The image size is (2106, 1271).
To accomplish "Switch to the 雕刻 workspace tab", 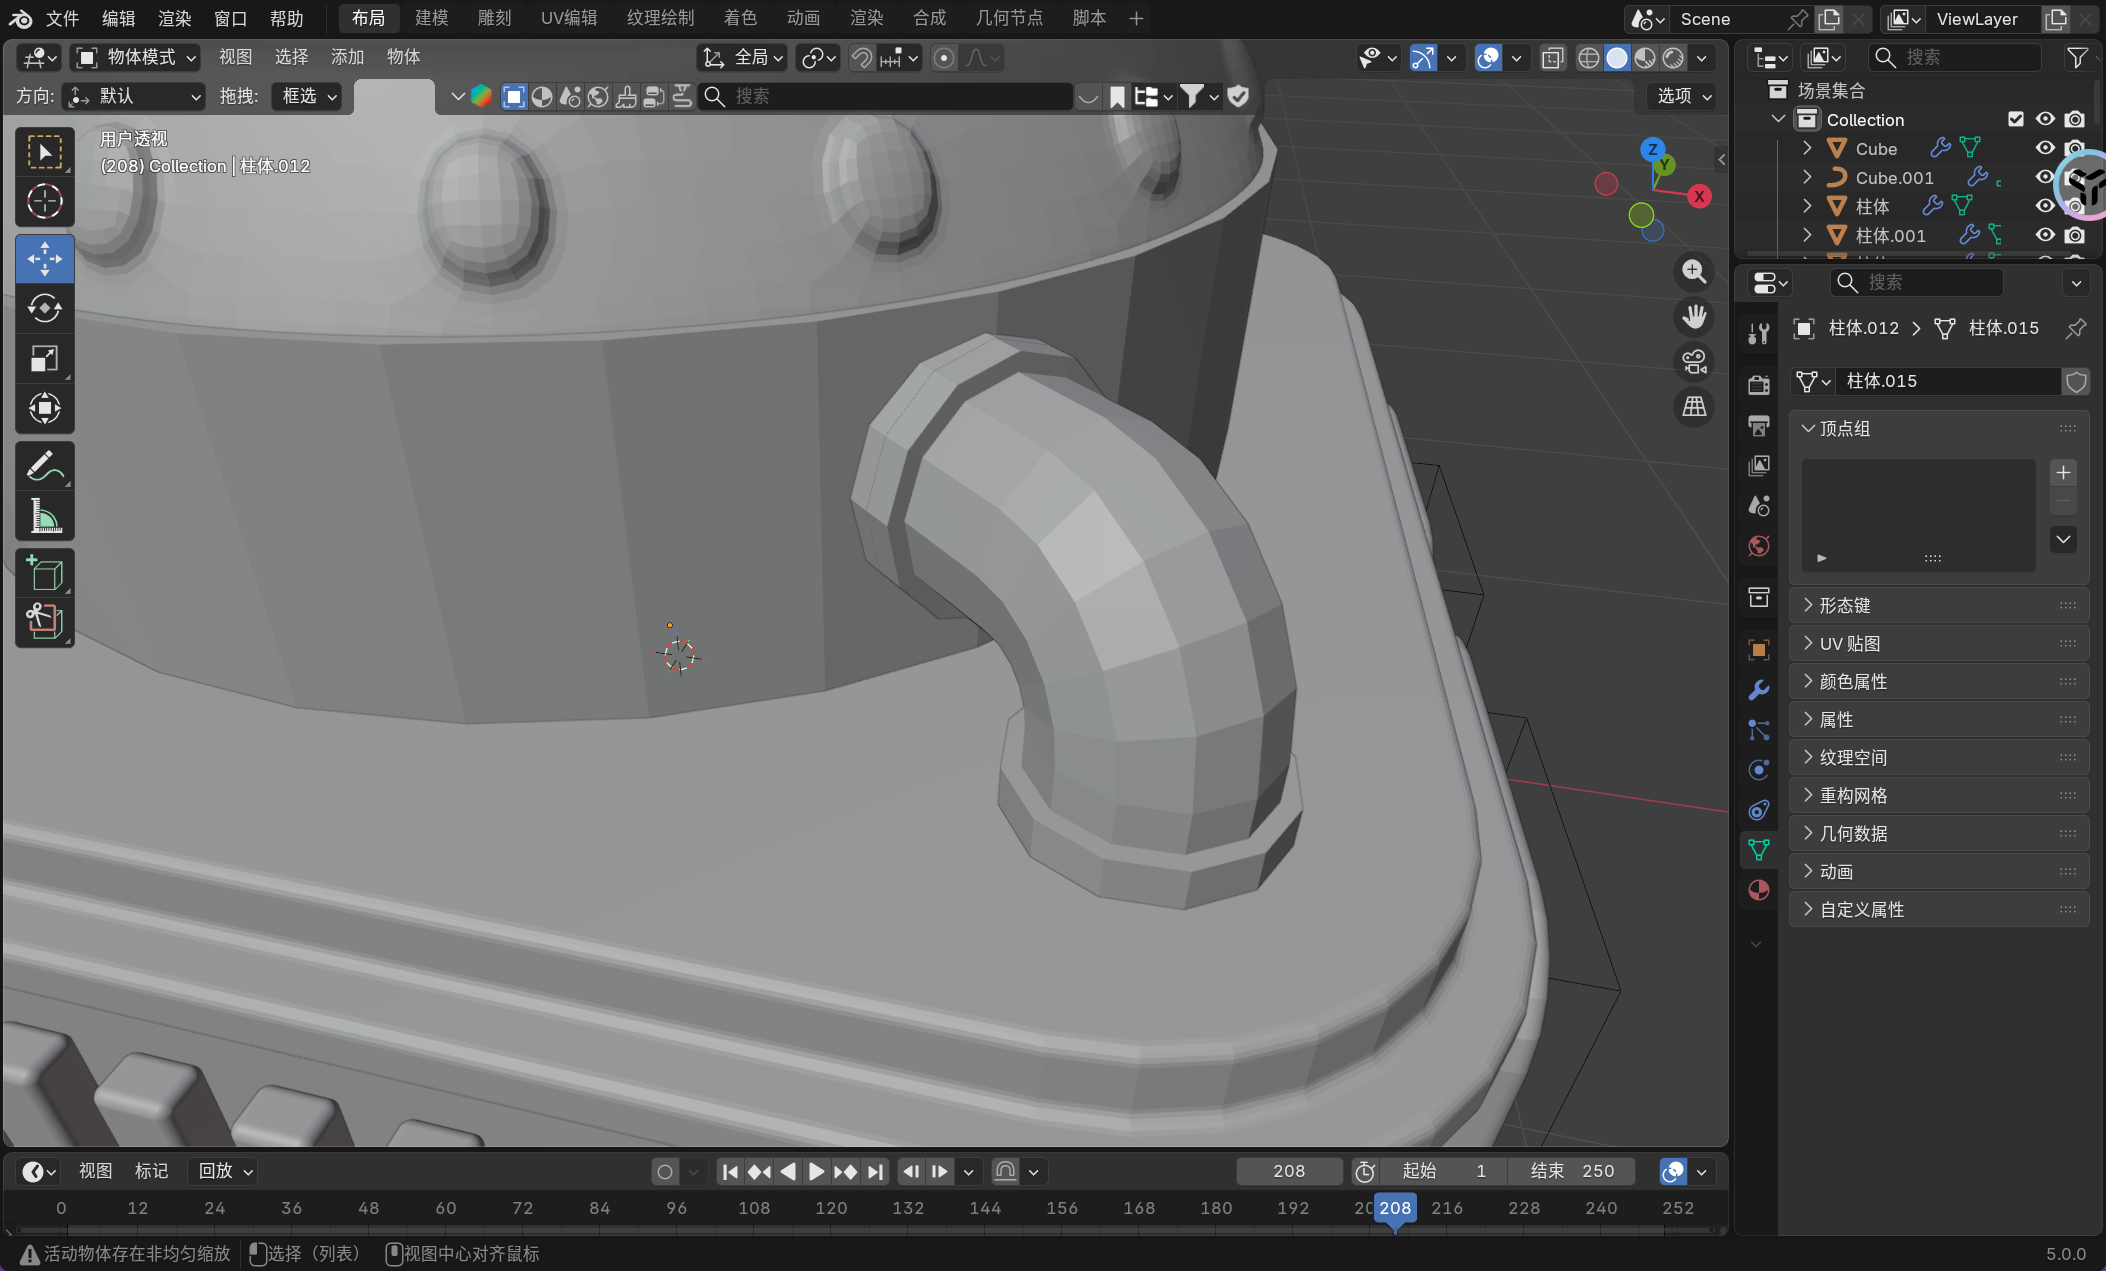I will click(494, 18).
